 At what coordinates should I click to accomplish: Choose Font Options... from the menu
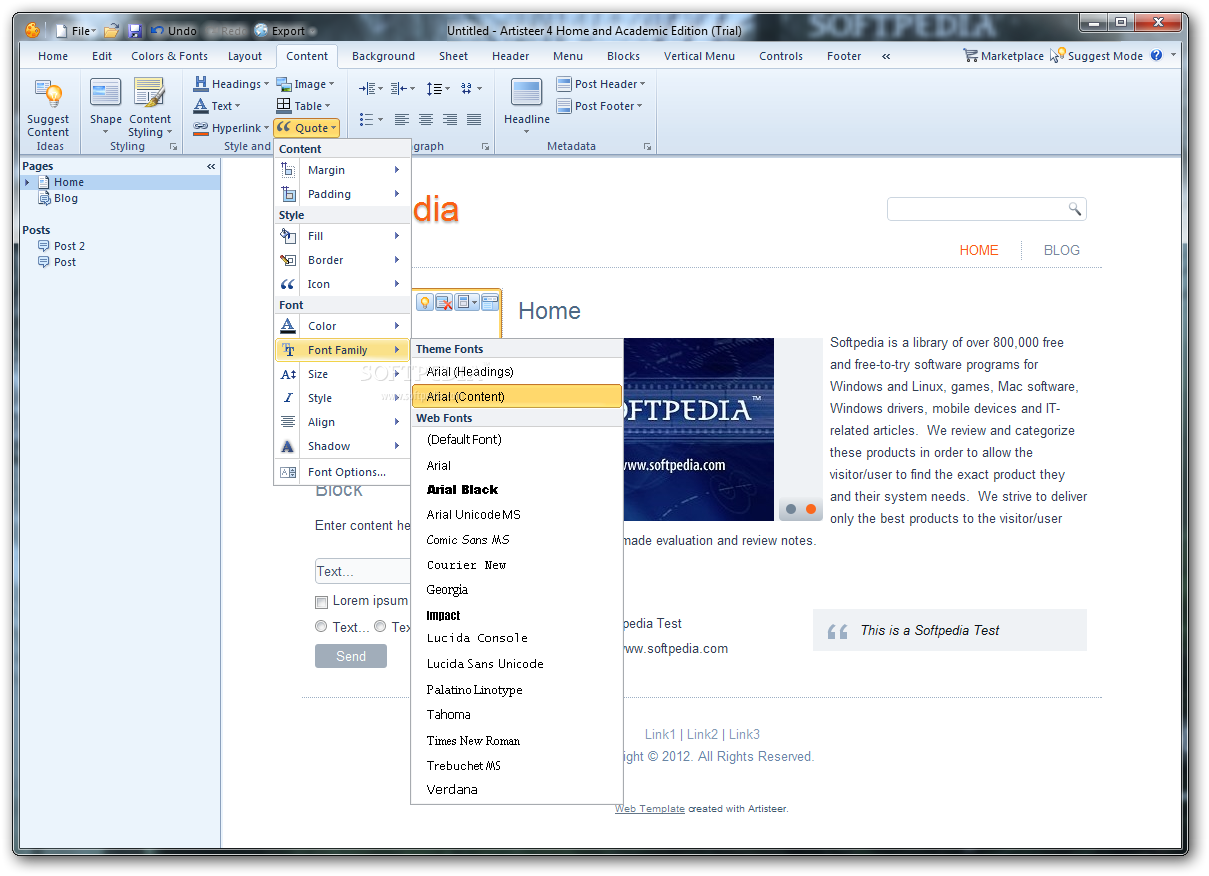343,472
